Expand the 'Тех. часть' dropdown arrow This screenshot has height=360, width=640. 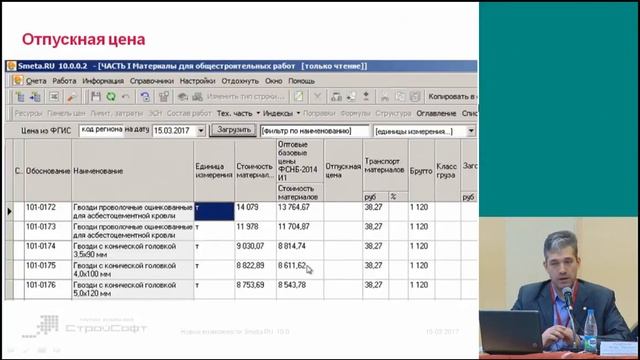(258, 113)
